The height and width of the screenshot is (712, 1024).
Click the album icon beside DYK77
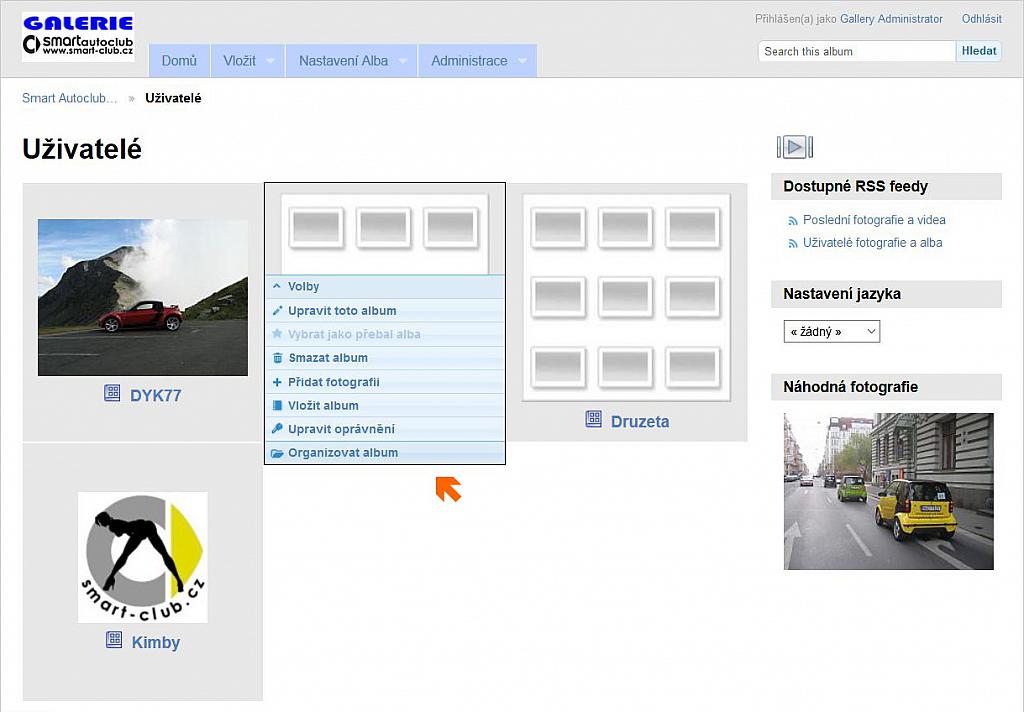point(112,393)
